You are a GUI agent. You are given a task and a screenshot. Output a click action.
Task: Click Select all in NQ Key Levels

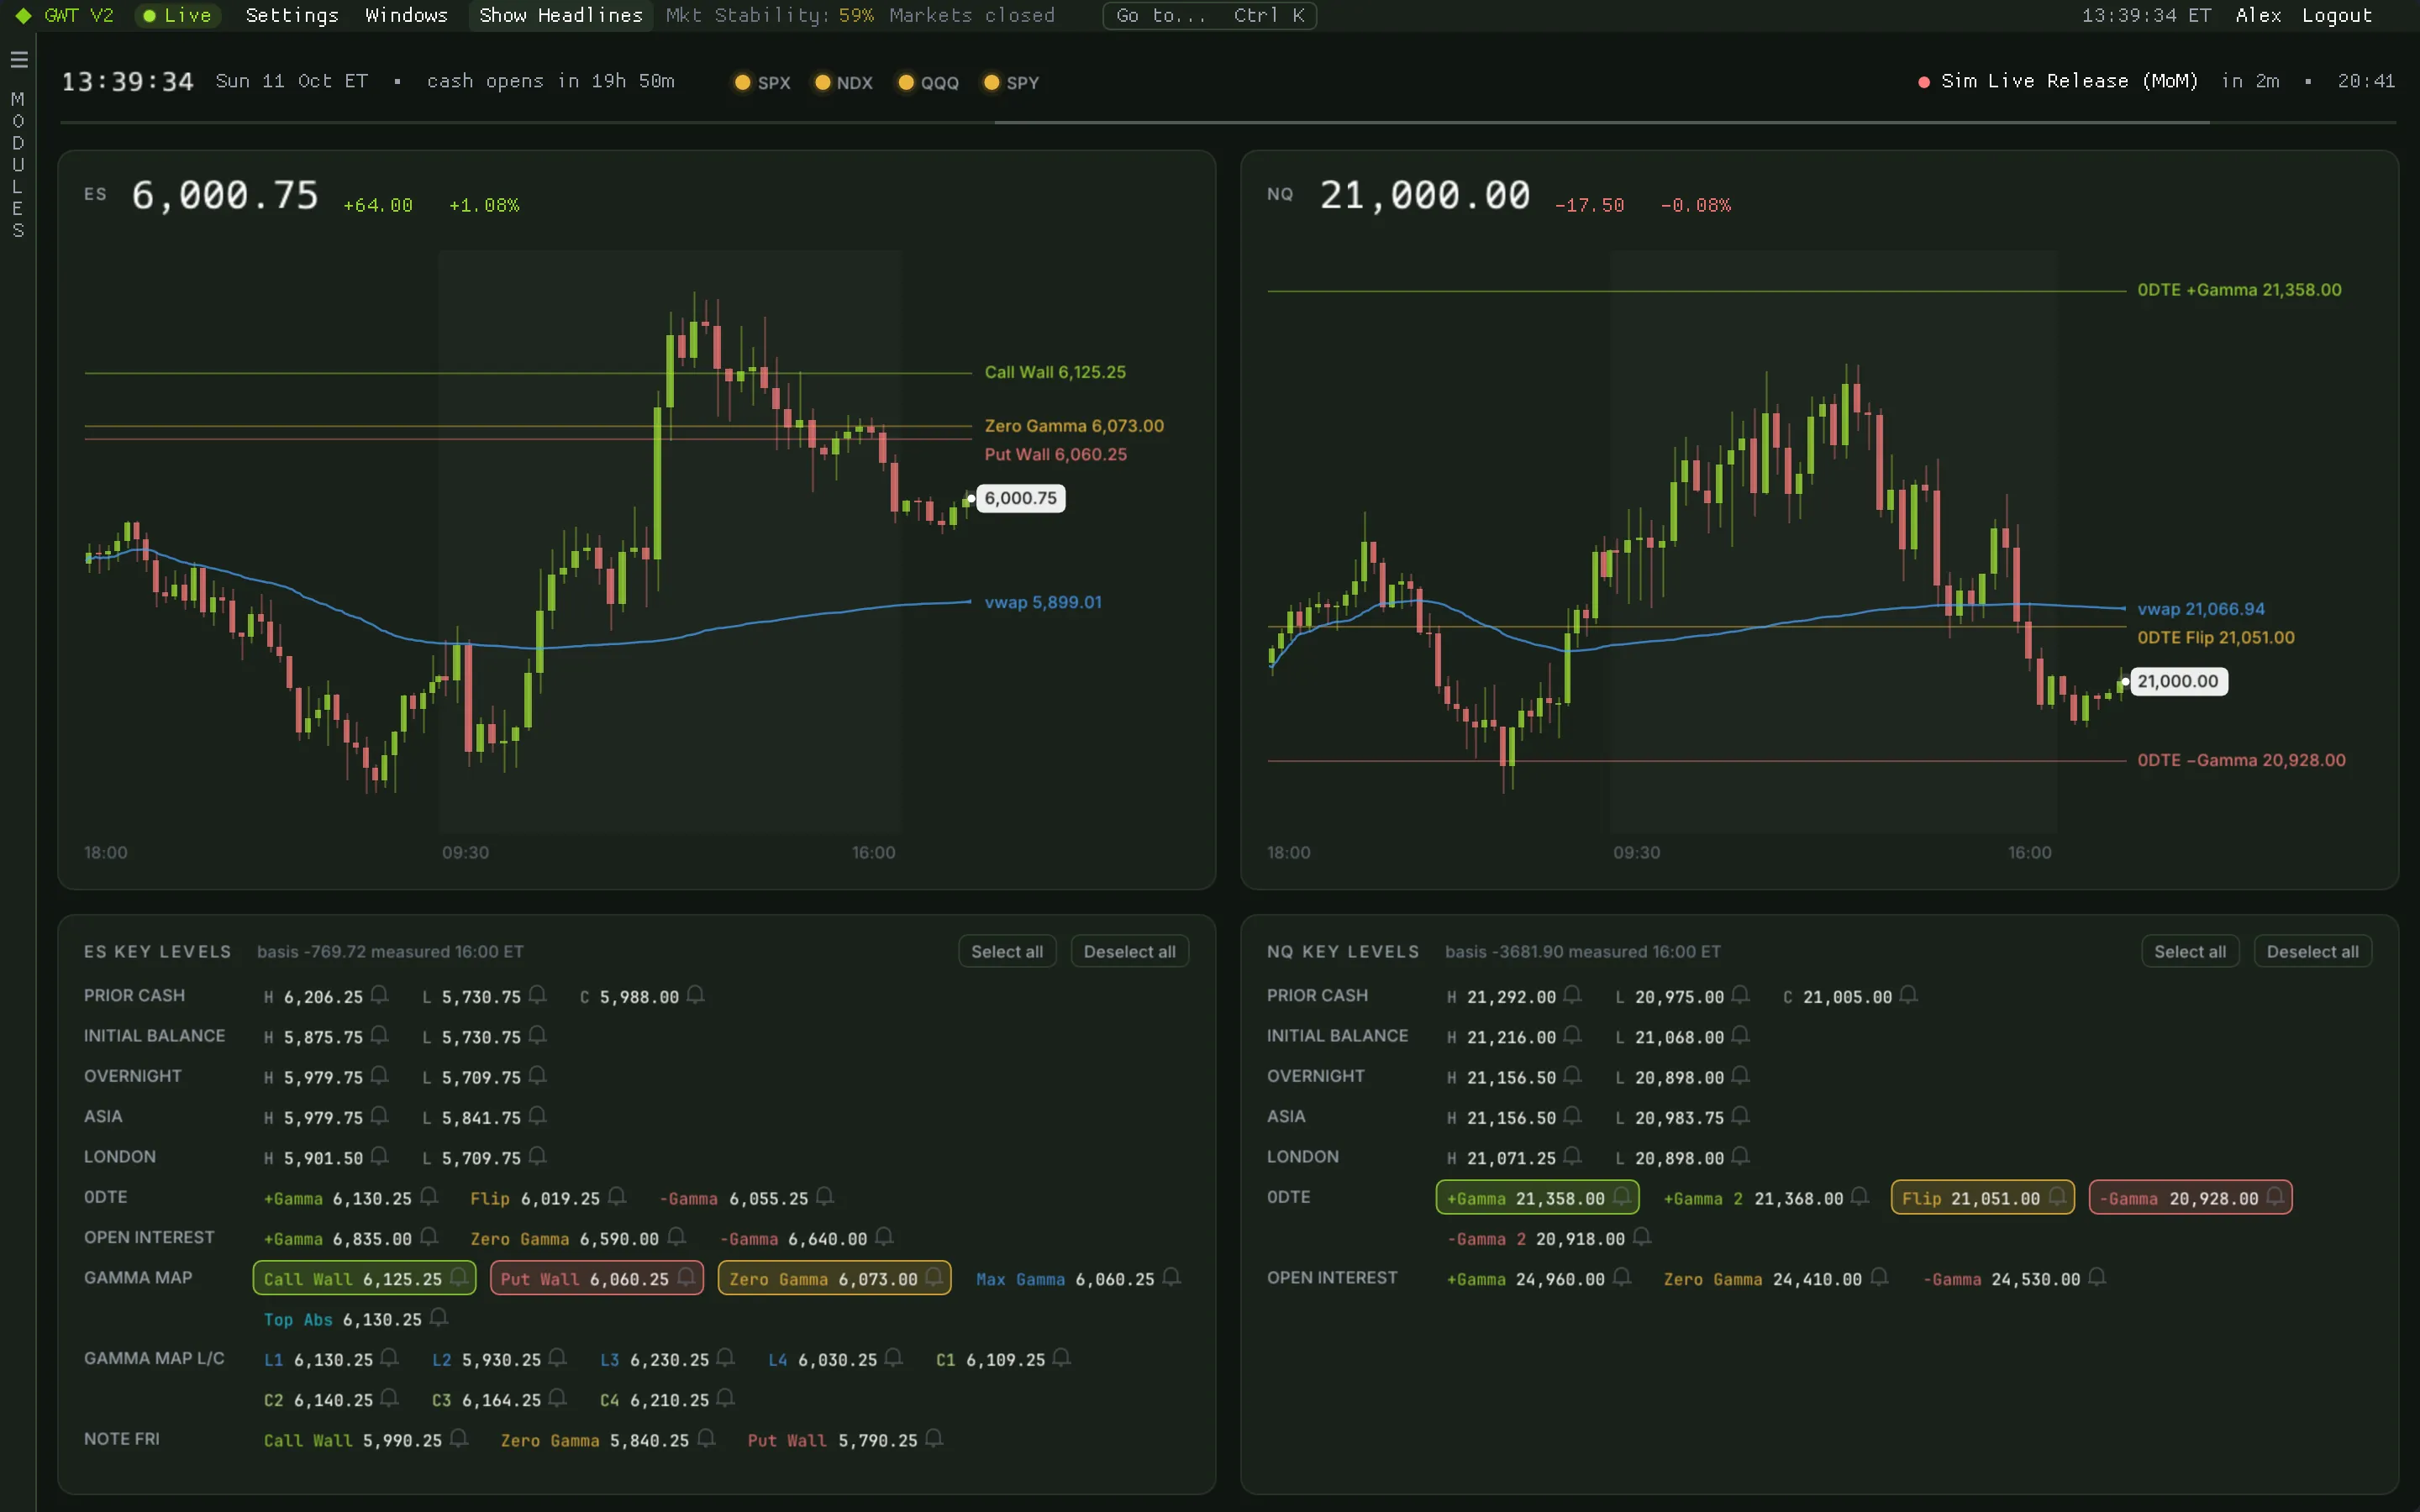pyautogui.click(x=2190, y=952)
